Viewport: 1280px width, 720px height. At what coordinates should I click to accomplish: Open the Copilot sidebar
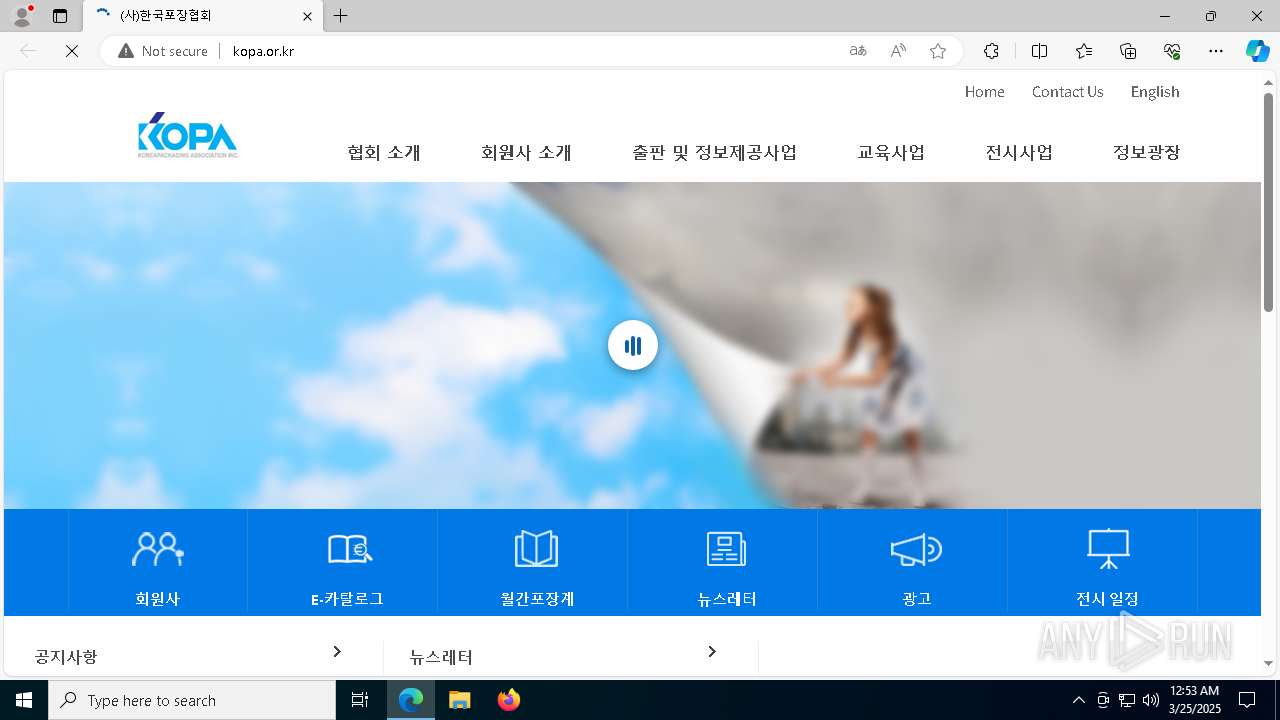pyautogui.click(x=1257, y=51)
